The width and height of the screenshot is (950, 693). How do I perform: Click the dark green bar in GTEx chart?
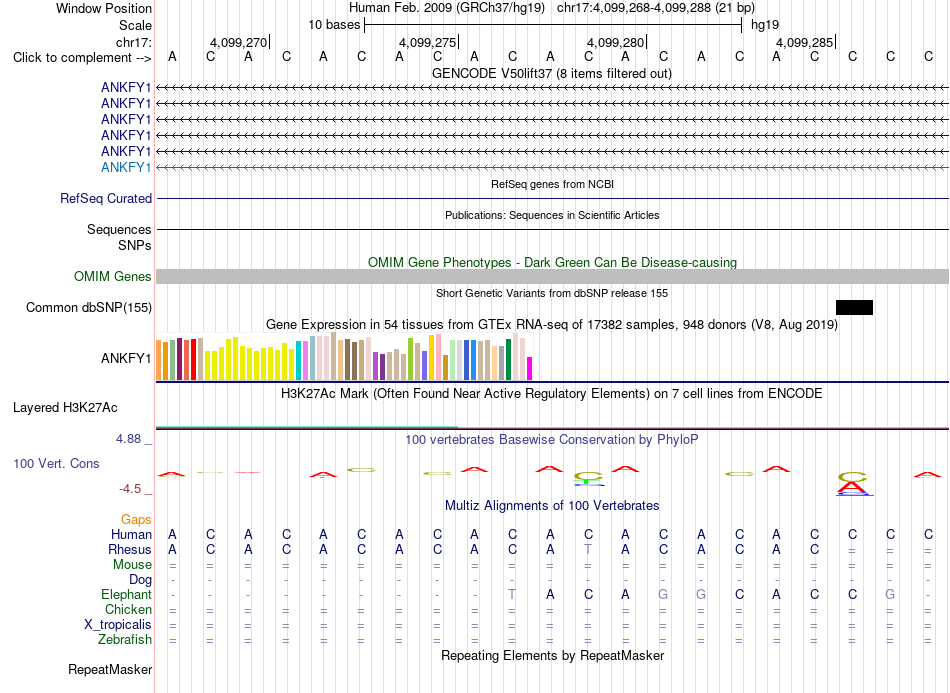(508, 359)
